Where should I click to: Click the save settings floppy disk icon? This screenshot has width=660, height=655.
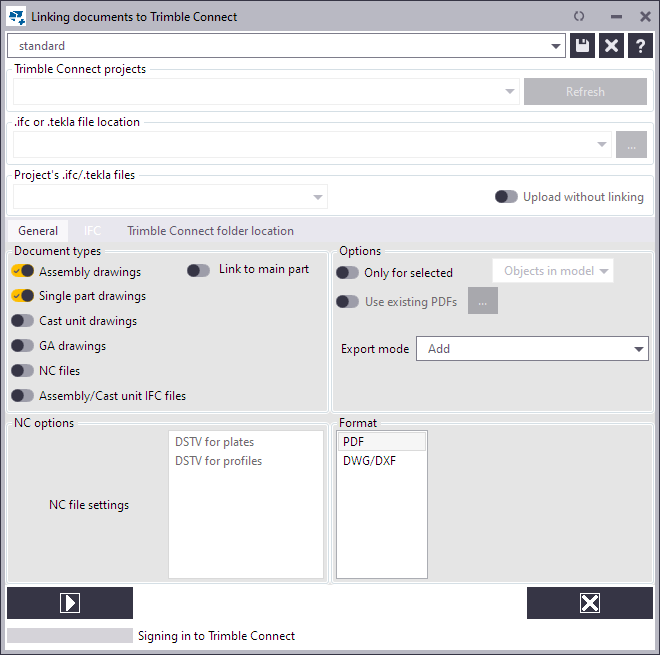click(x=582, y=45)
